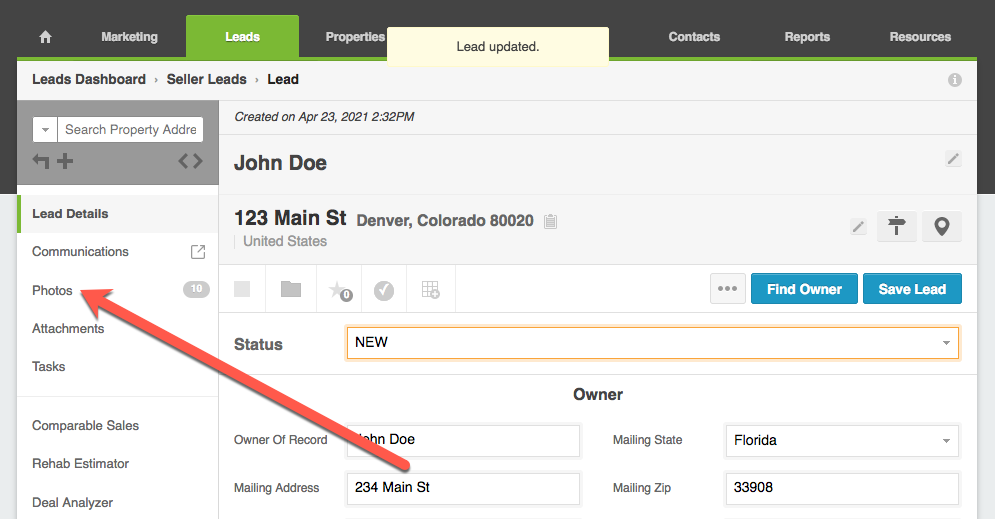This screenshot has width=995, height=519.
Task: Click the checkmark circle icon in toolbar
Action: pyautogui.click(x=384, y=290)
